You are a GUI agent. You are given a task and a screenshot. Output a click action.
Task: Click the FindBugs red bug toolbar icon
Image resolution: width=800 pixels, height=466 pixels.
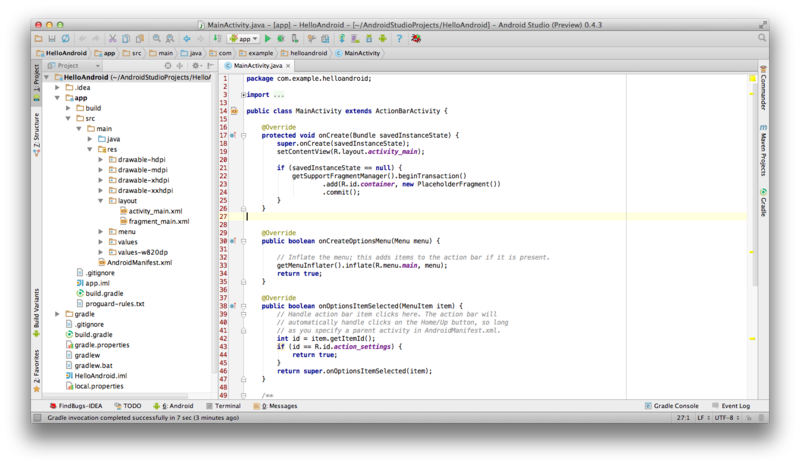coord(416,38)
